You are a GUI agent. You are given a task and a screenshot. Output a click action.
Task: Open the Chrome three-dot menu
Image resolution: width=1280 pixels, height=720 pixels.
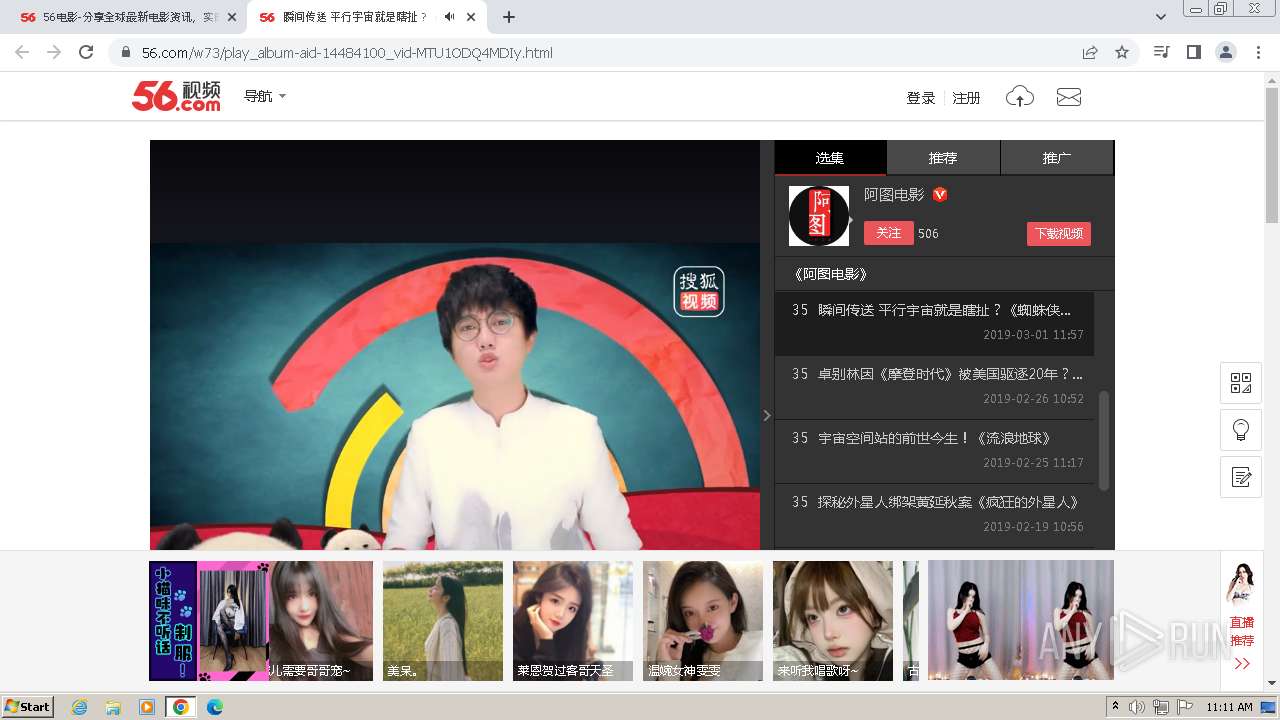click(1258, 52)
